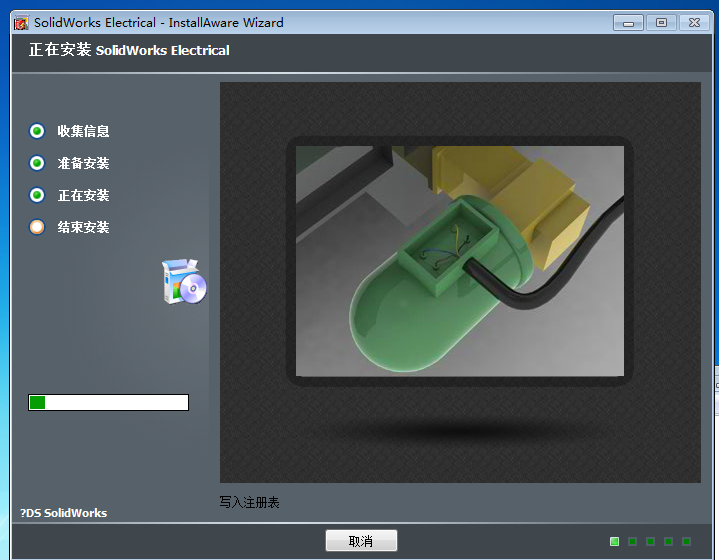
Task: Click the 写入注册表 status text
Action: 249,502
